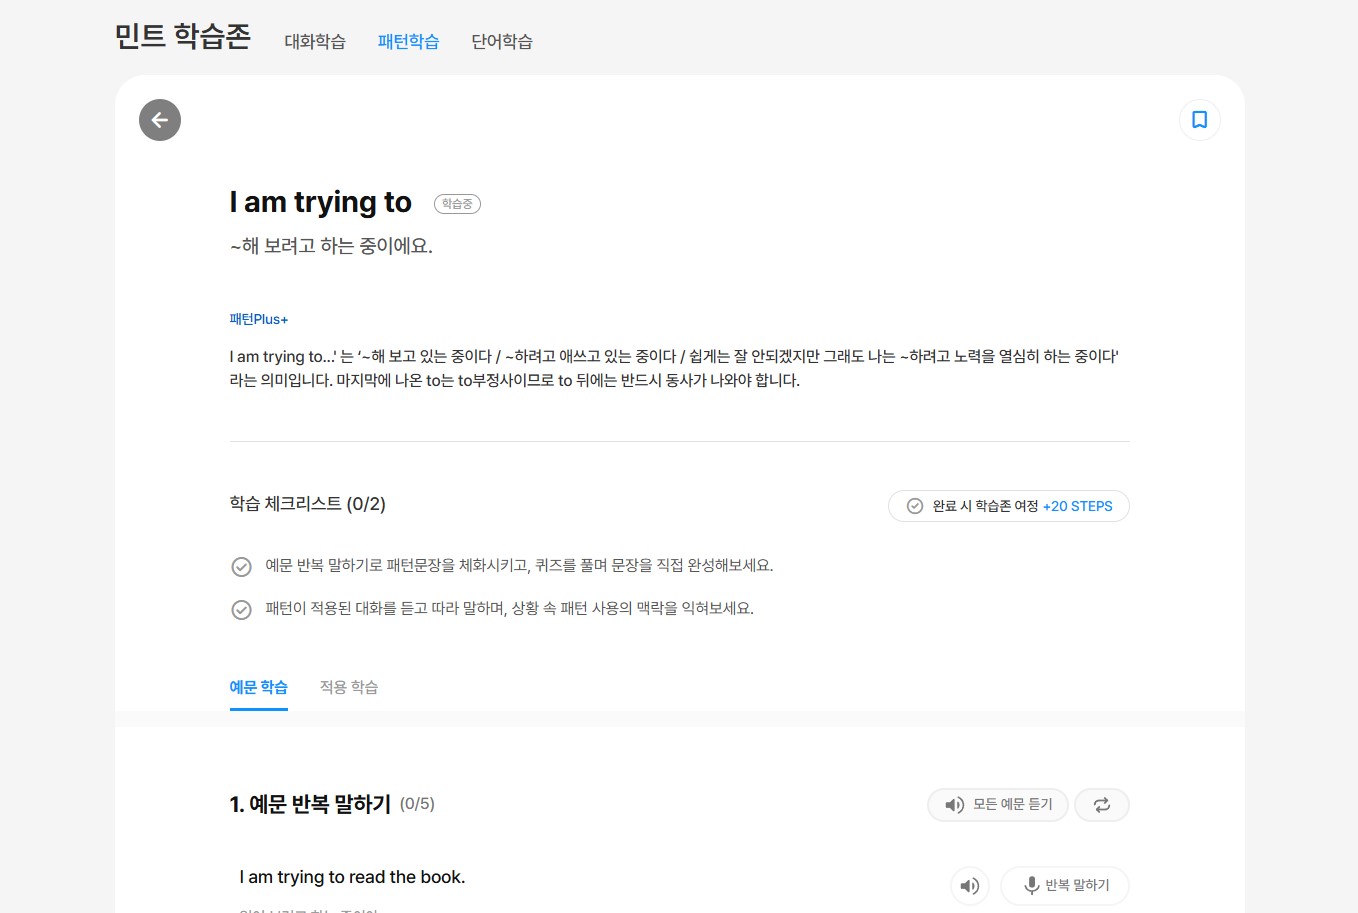
Task: Click the 학습중 status badge
Action: (457, 204)
